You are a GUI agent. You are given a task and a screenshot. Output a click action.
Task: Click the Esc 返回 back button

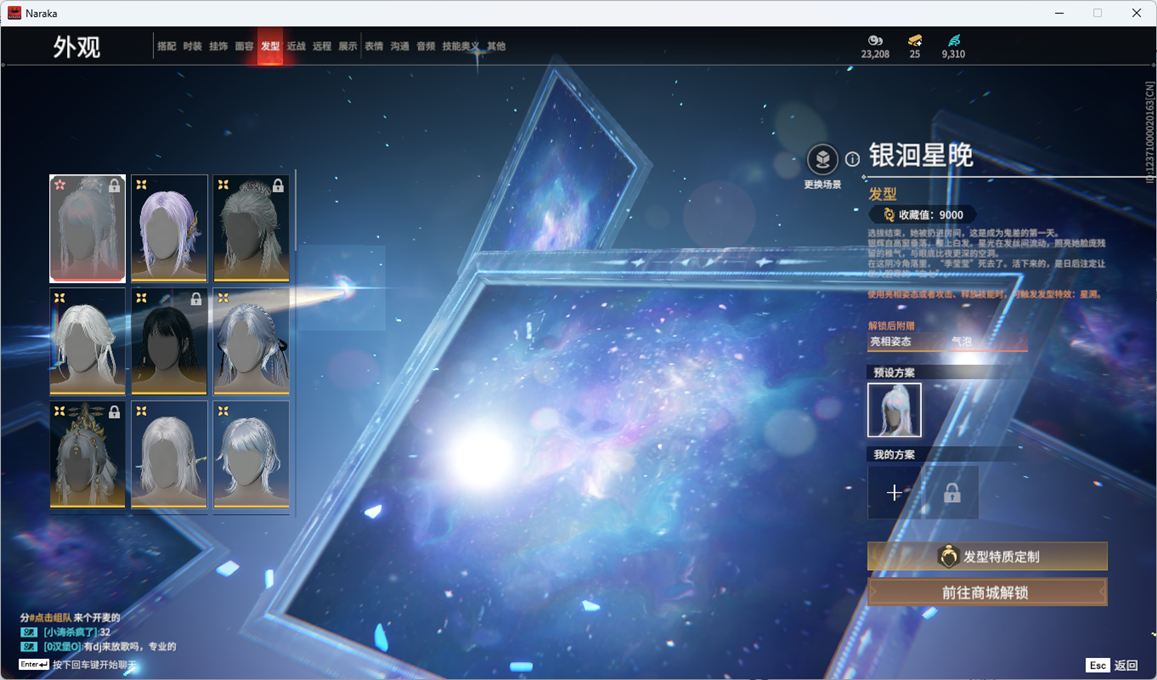1113,665
